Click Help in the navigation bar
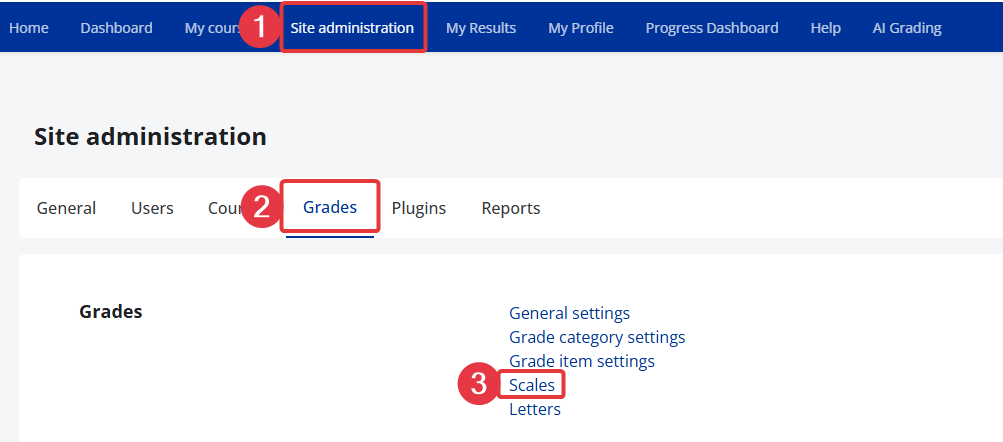 click(825, 28)
